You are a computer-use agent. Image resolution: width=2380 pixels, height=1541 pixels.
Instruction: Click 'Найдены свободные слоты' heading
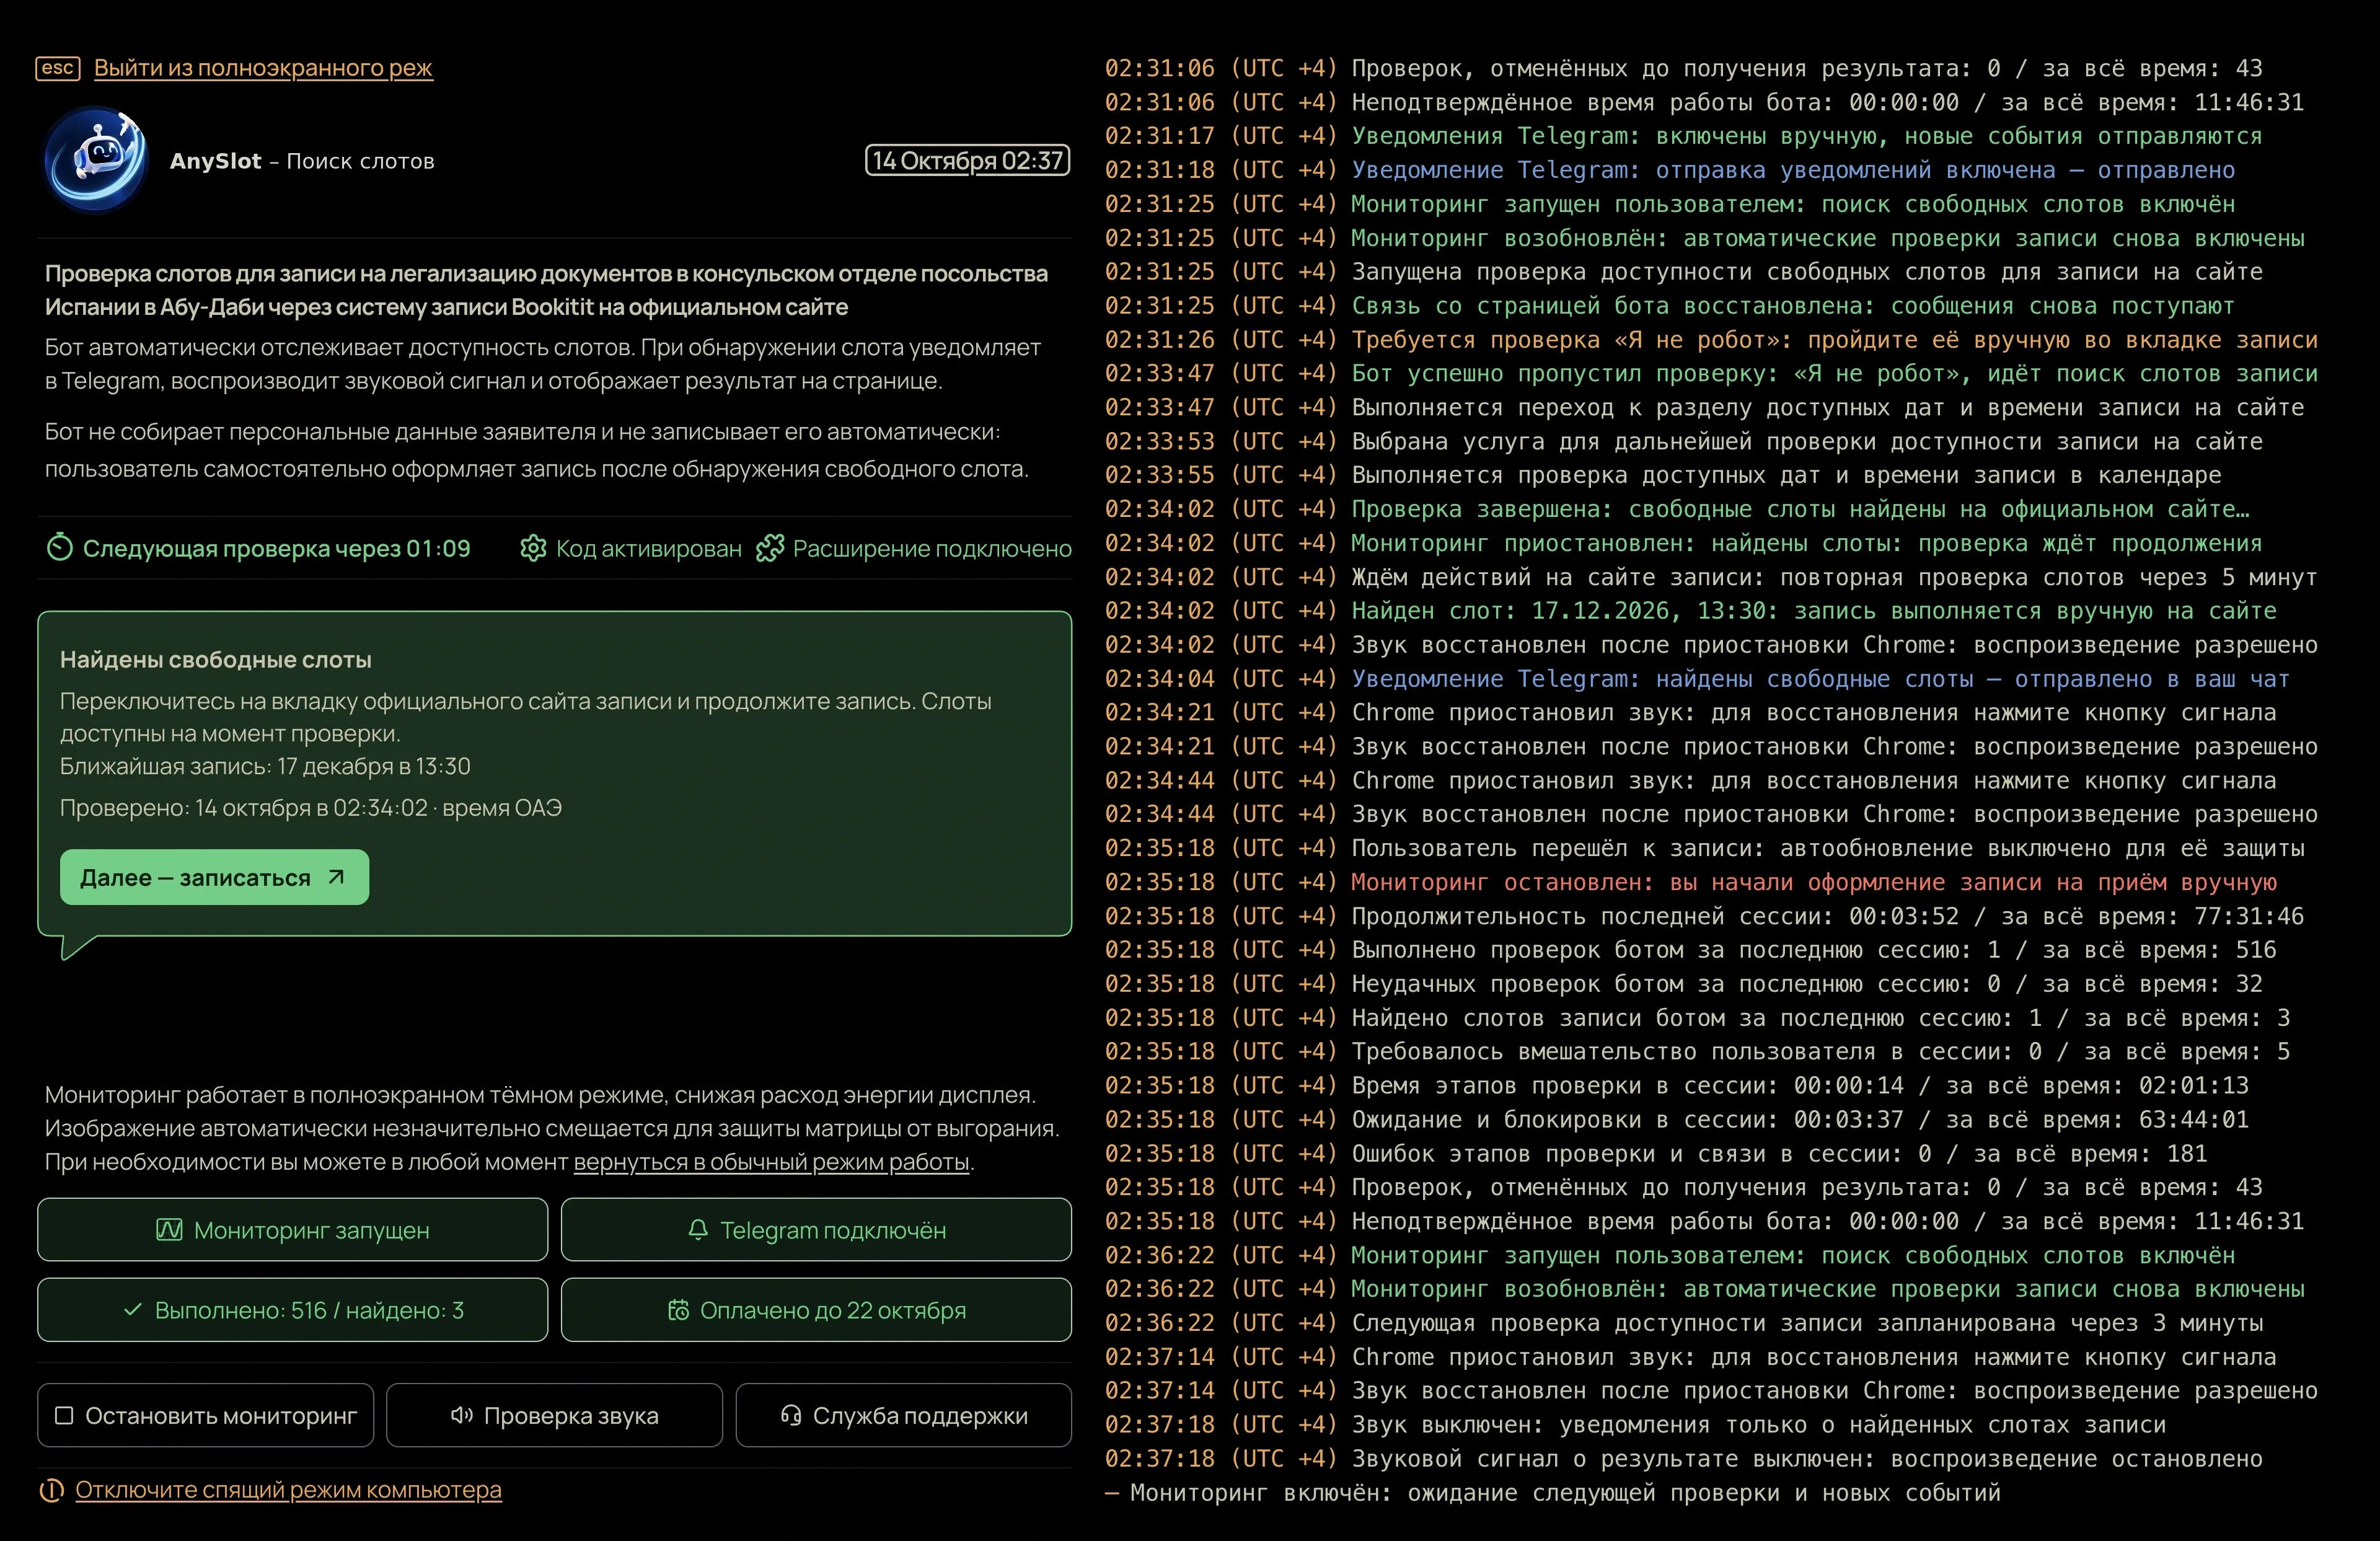click(216, 659)
